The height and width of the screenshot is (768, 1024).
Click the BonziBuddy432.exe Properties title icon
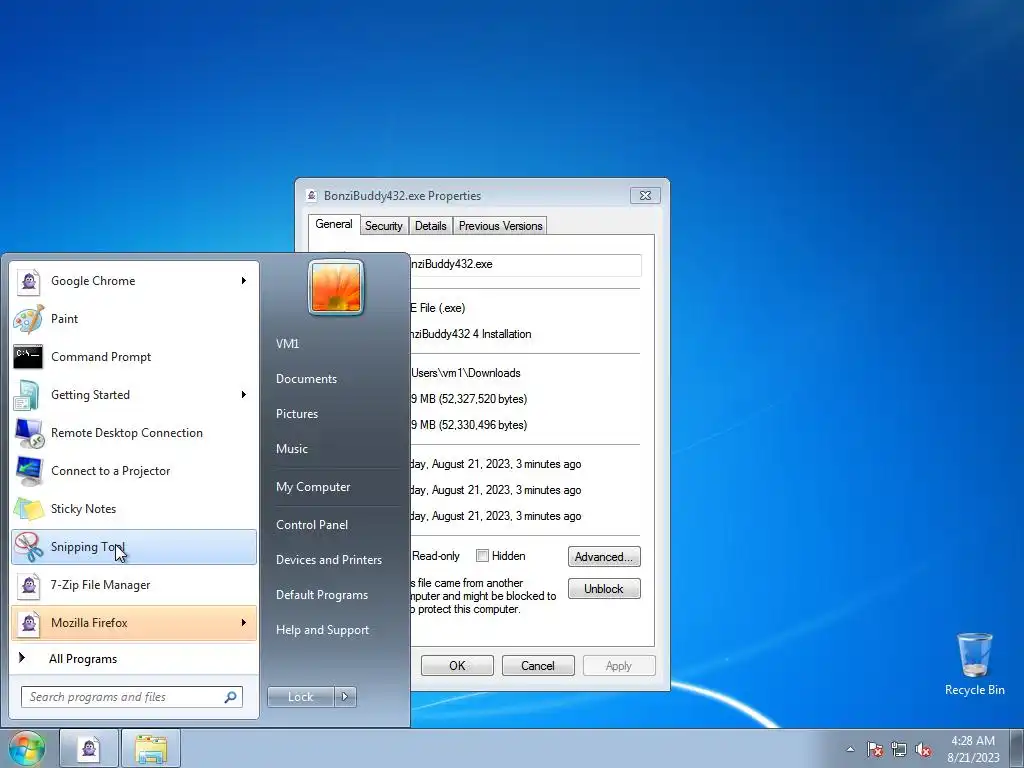[312, 195]
